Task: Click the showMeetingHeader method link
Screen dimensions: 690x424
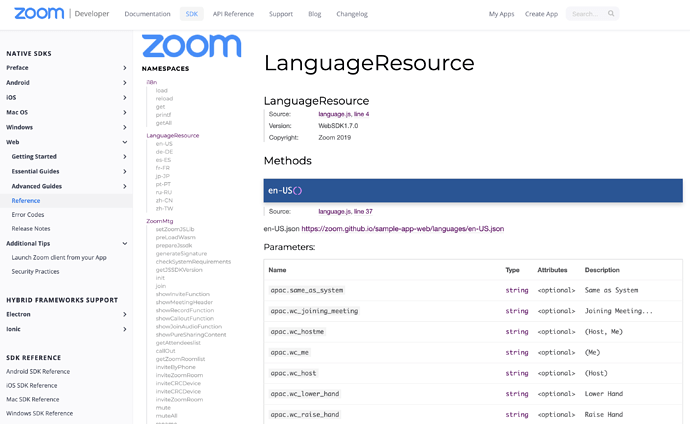Action: 184,302
